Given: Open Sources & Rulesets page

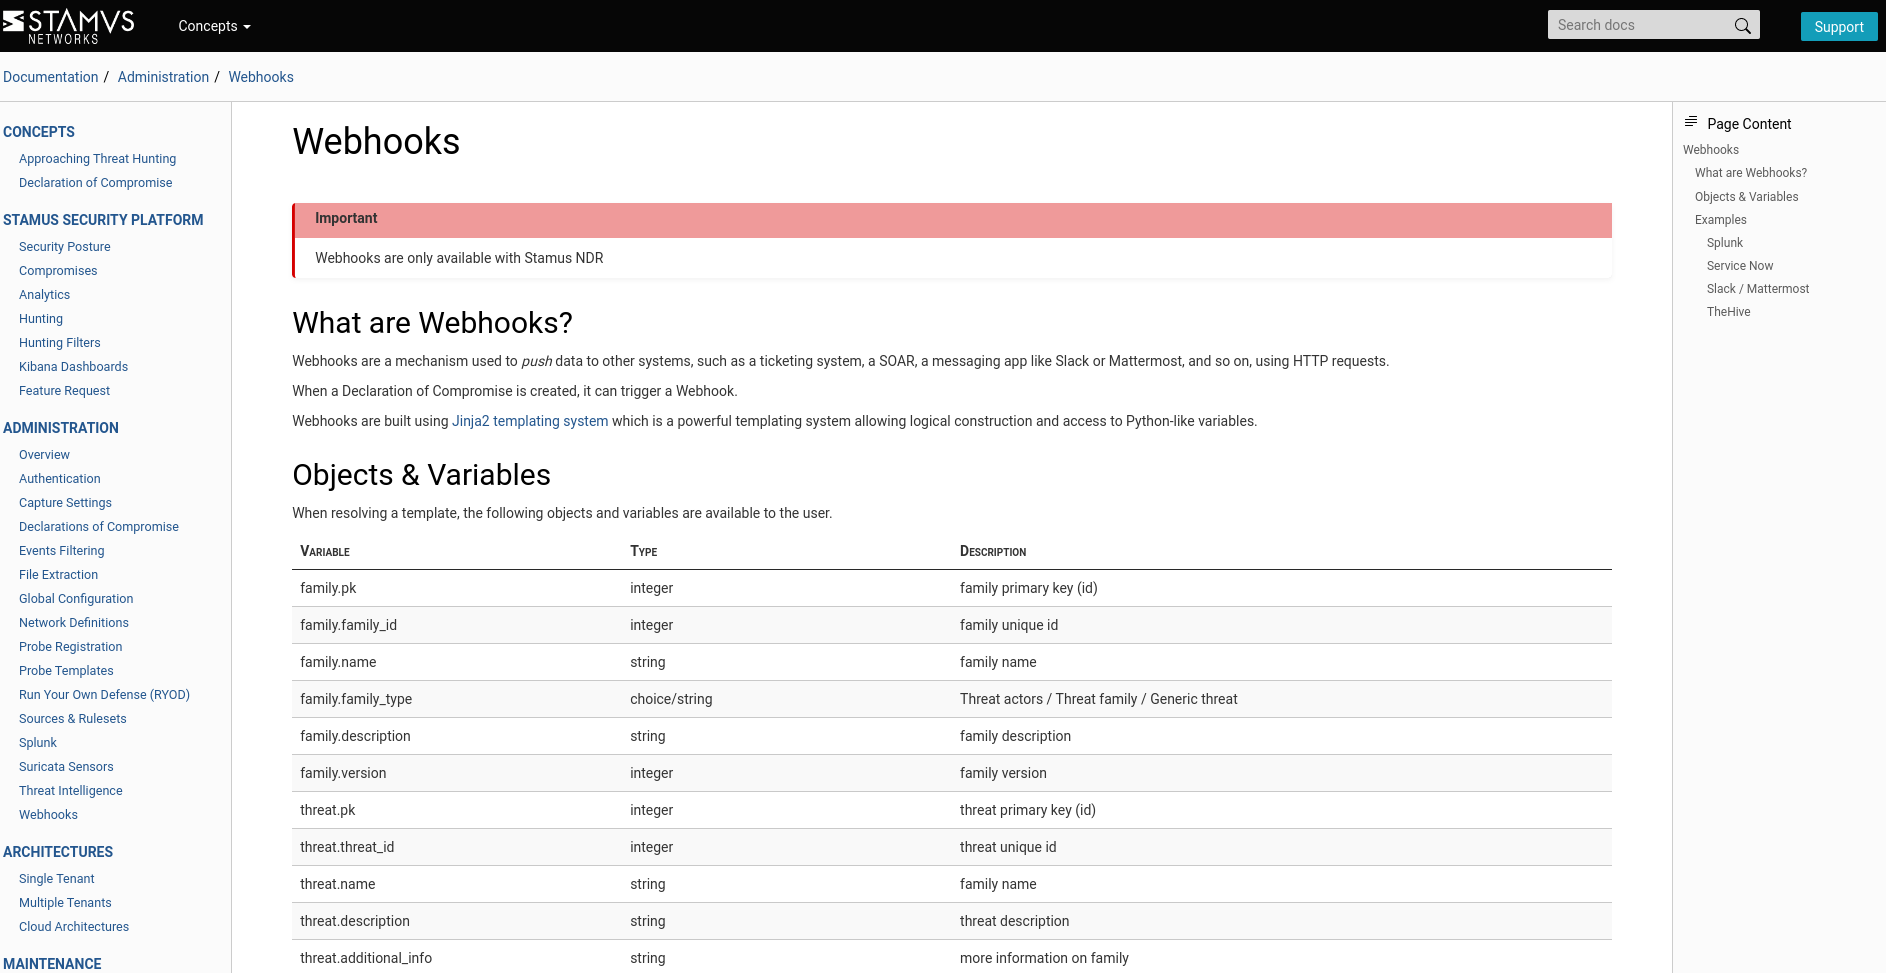Looking at the screenshot, I should tap(73, 719).
